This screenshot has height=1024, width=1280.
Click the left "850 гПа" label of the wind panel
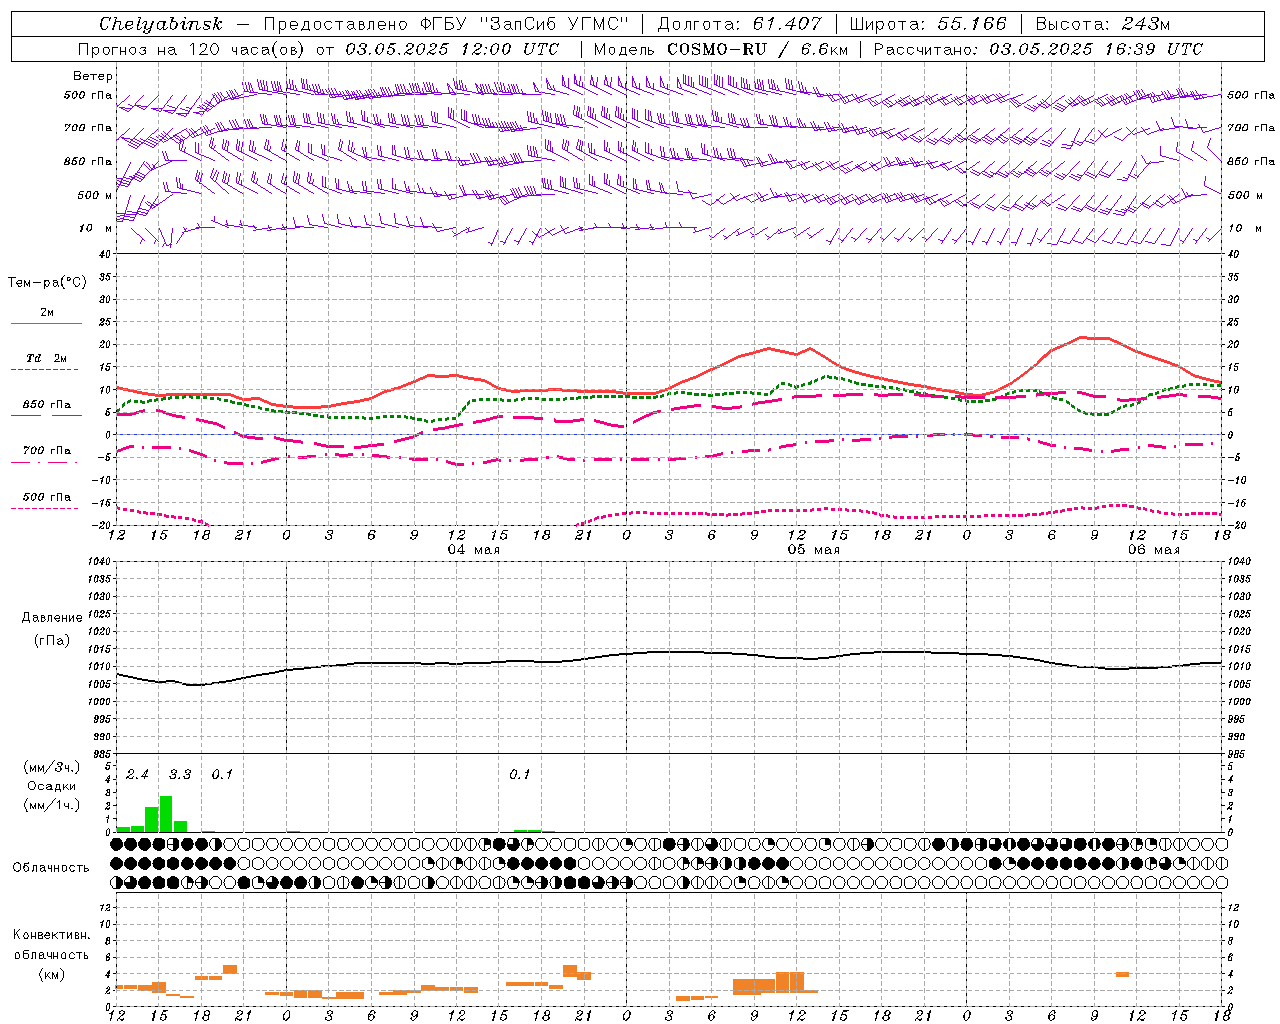[x=88, y=161]
